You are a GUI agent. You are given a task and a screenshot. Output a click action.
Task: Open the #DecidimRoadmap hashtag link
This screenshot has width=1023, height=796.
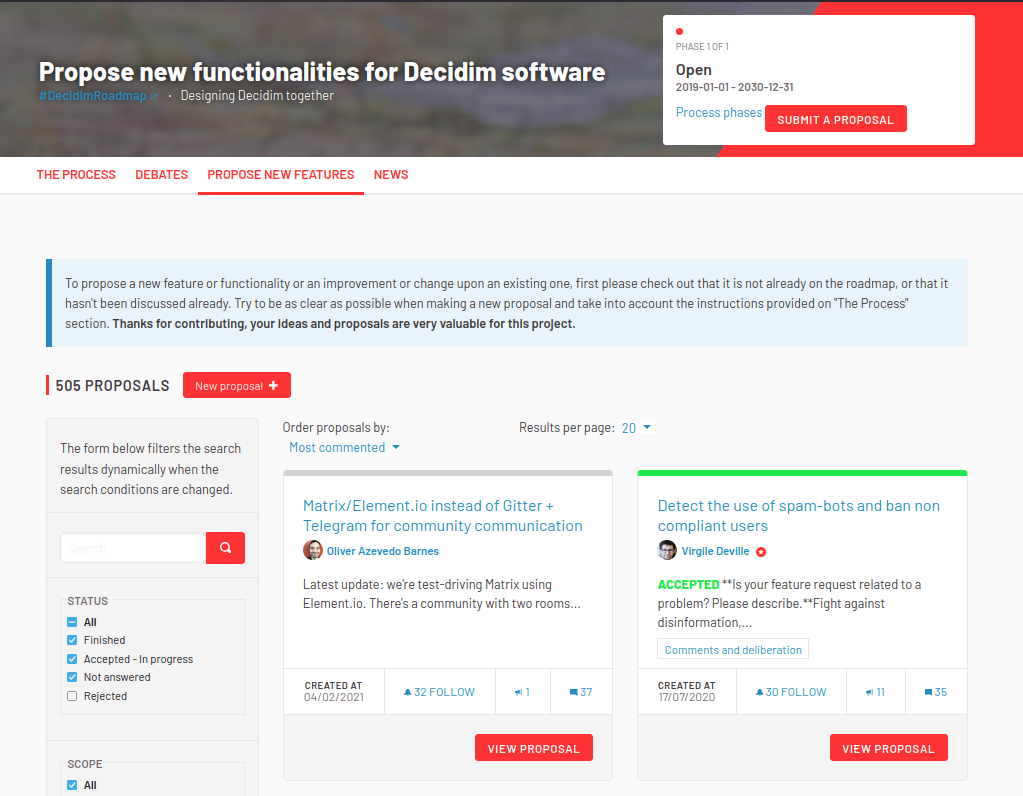93,96
